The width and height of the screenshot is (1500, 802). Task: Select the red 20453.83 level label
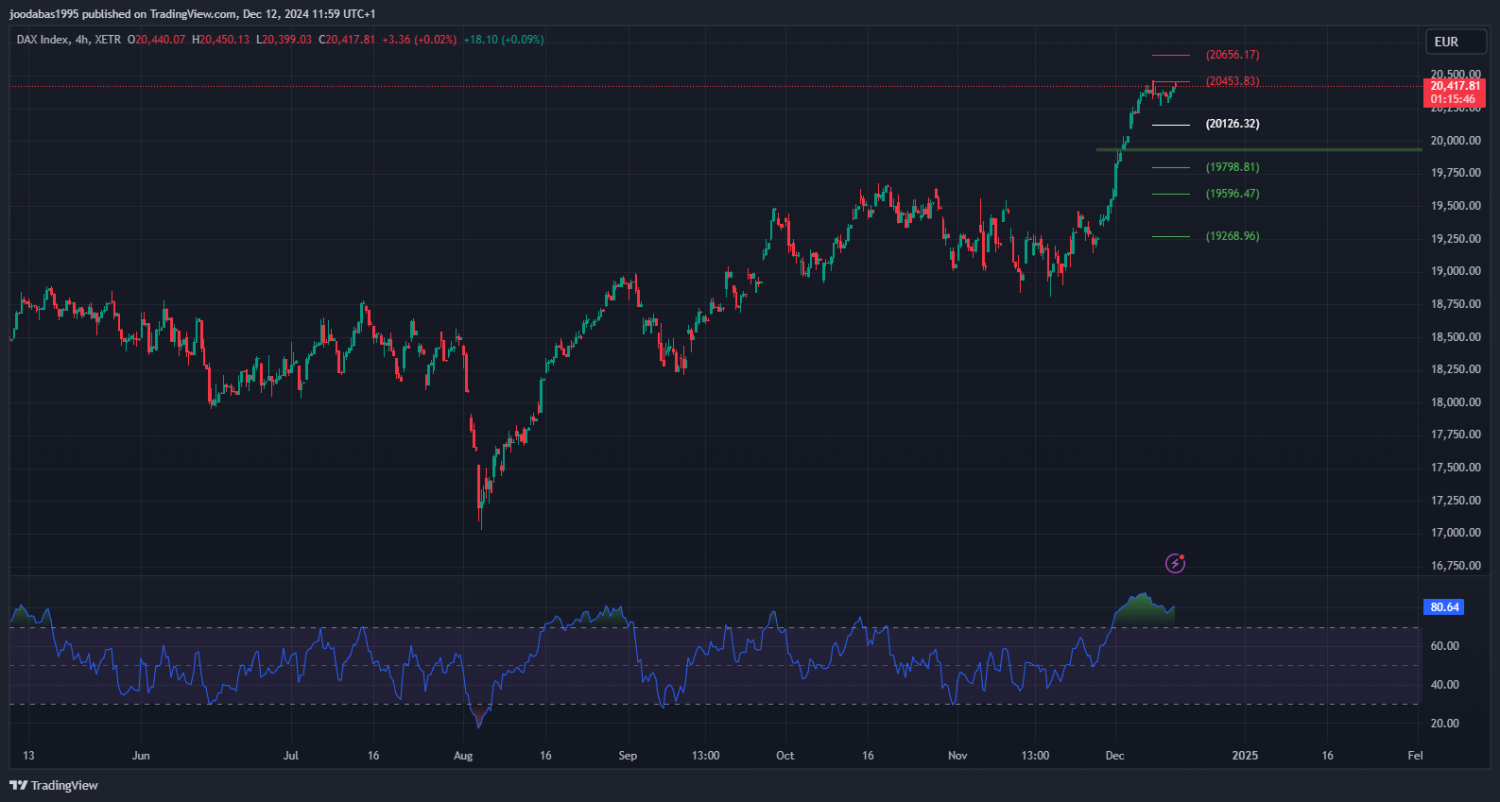(x=1231, y=82)
